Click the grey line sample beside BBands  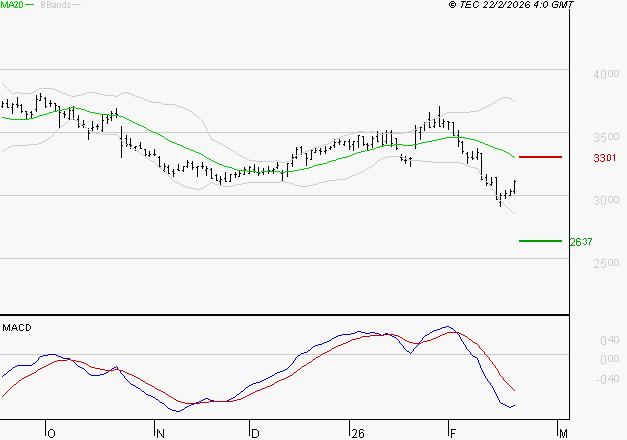click(x=75, y=6)
